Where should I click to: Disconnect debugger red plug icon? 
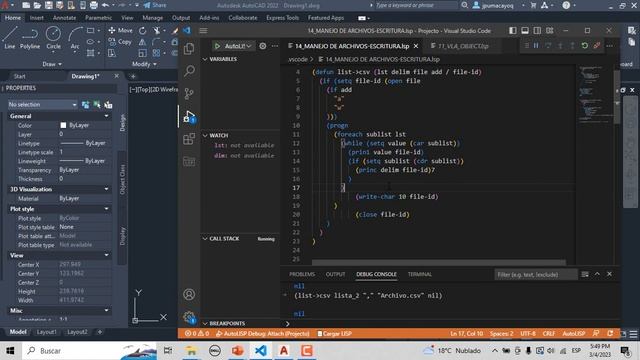[597, 46]
